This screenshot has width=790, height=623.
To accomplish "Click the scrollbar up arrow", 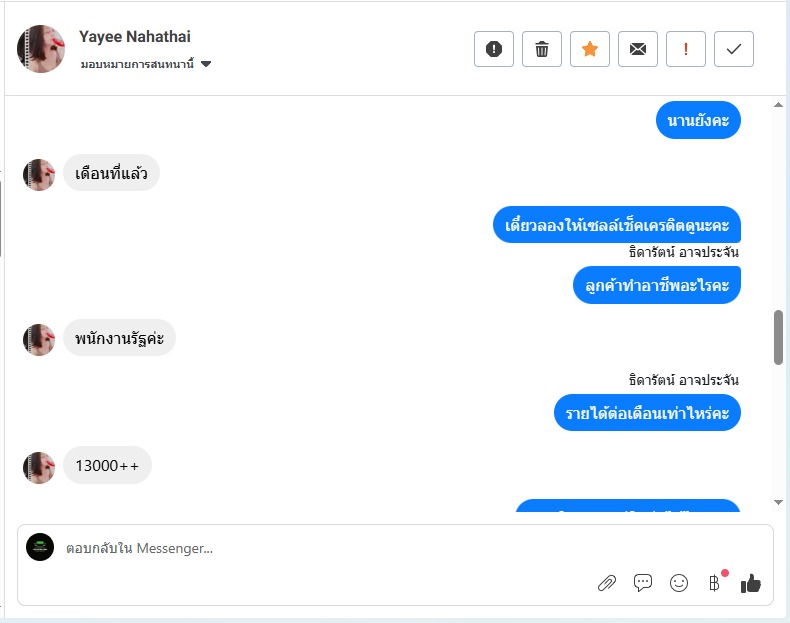I will [x=778, y=105].
